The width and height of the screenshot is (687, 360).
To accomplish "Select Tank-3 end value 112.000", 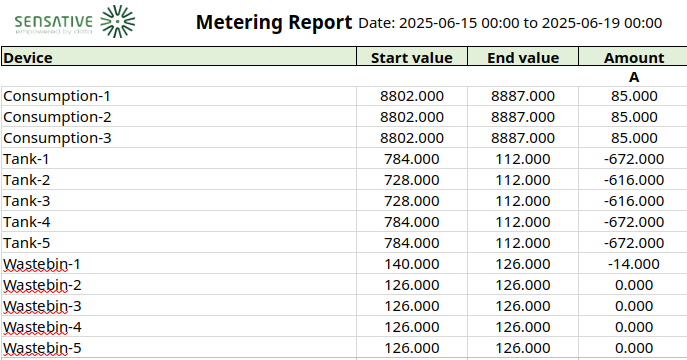I will (x=523, y=201).
